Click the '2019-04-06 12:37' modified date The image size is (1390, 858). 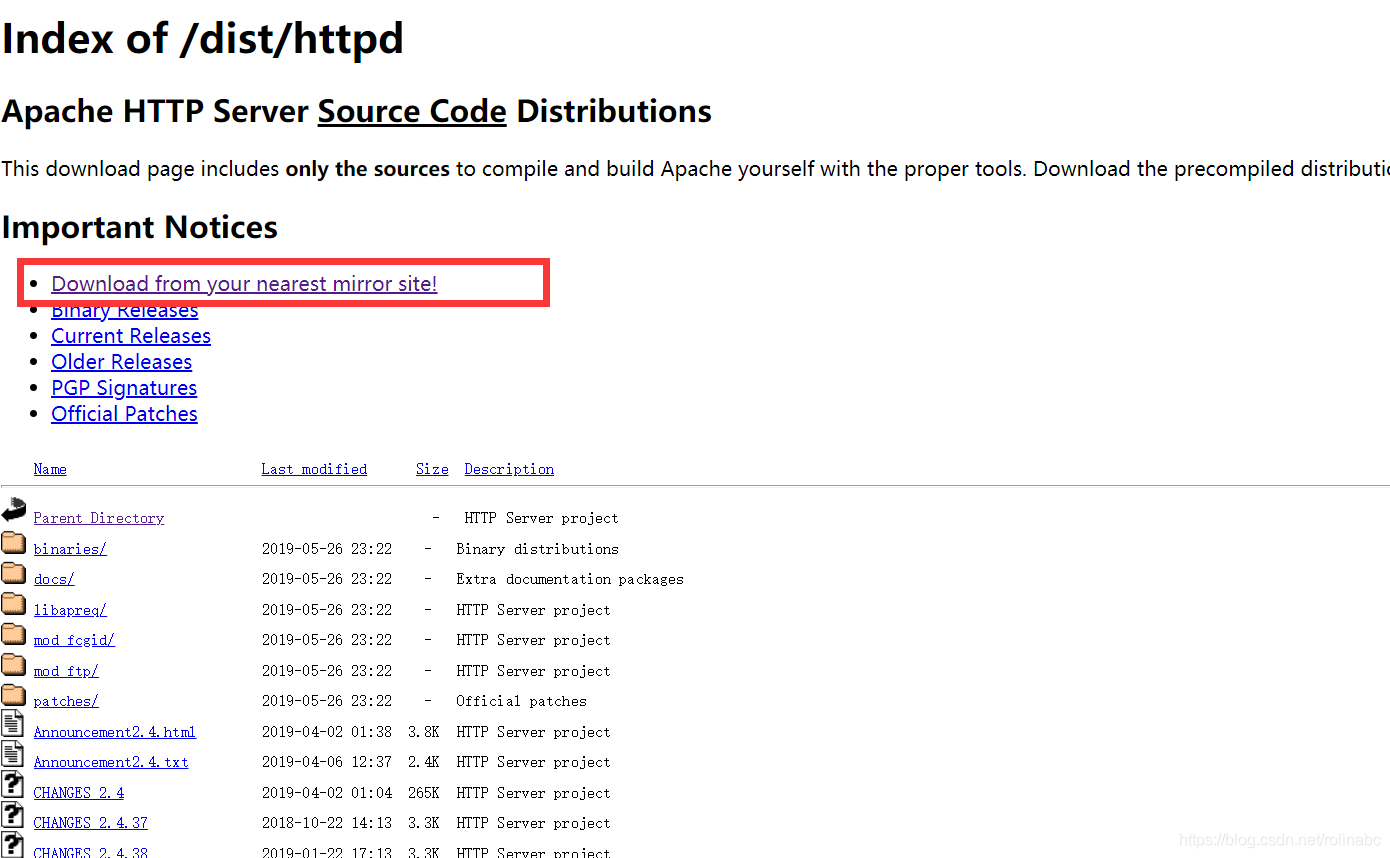[327, 762]
